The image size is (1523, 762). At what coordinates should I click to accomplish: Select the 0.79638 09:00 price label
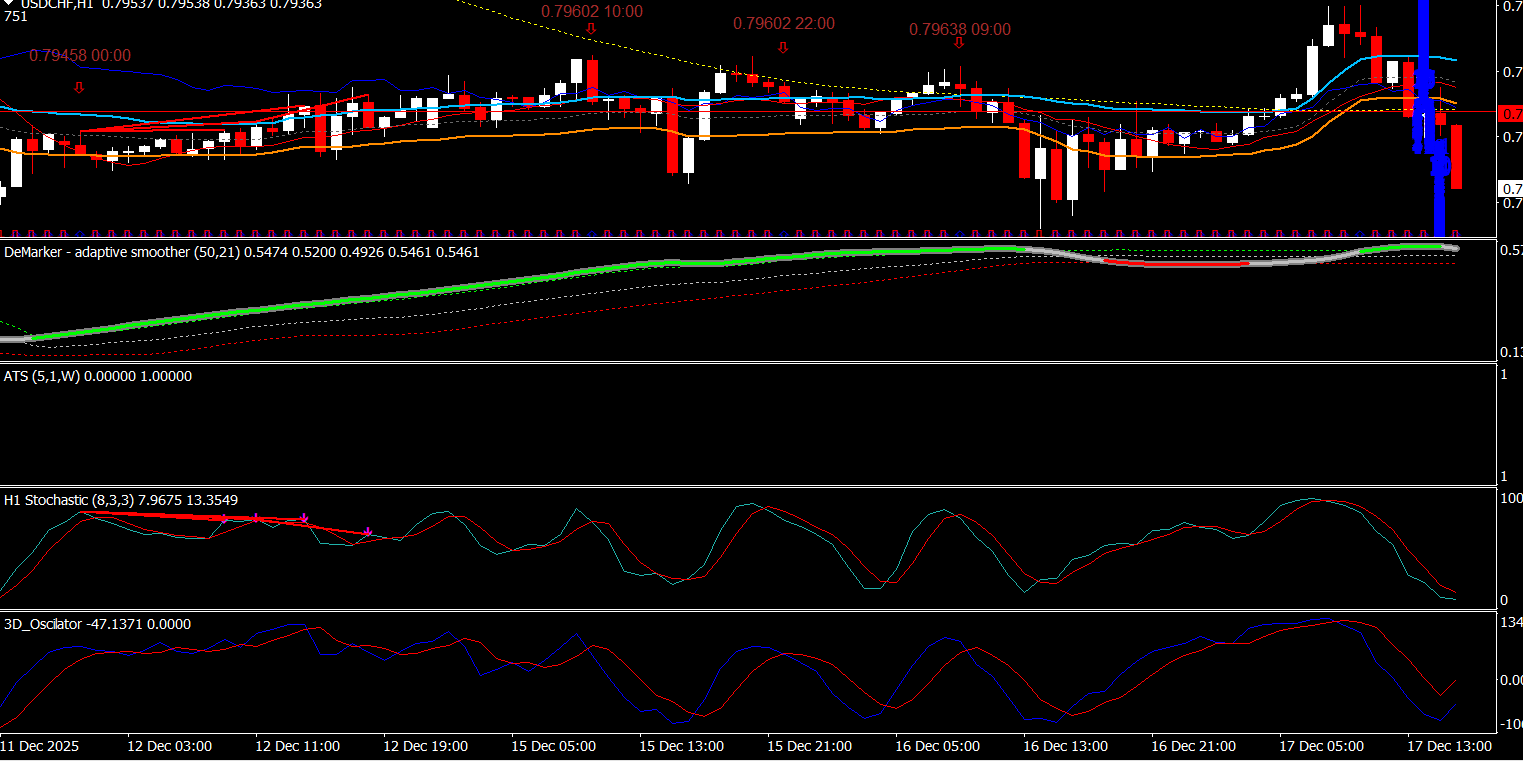[959, 30]
